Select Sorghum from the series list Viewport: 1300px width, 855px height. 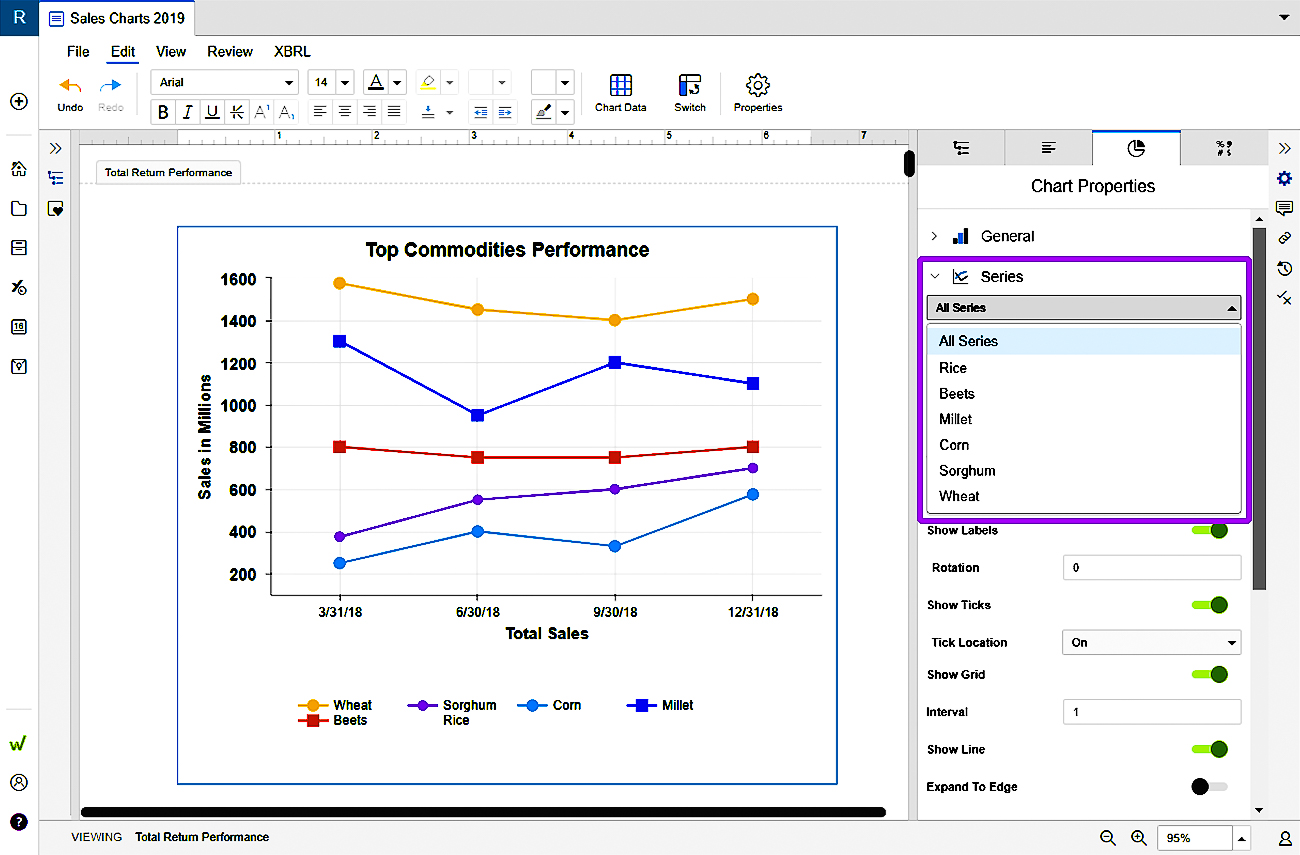tap(967, 471)
